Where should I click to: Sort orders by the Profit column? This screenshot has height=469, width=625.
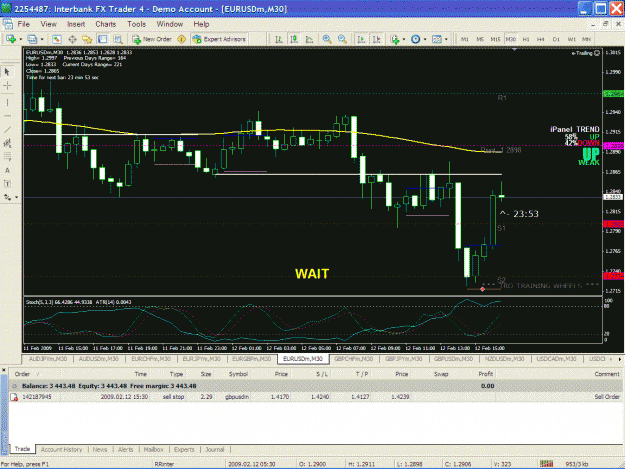pyautogui.click(x=486, y=374)
